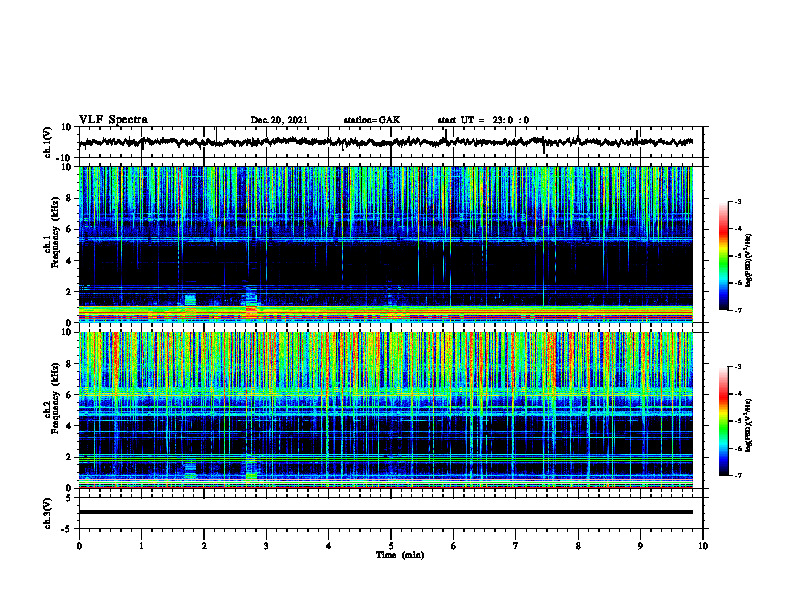Screen dimensions: 792x612
Task: Click the time axis tick label "8"
Action: 578,546
